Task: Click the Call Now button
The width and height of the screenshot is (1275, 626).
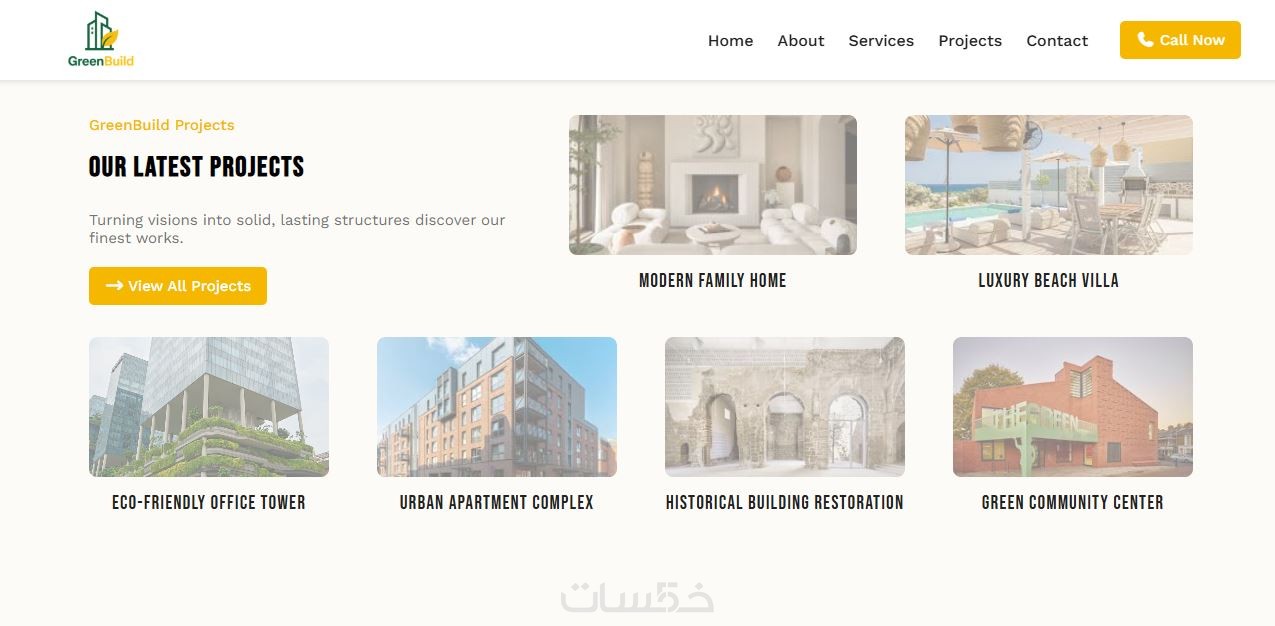Action: point(1180,40)
